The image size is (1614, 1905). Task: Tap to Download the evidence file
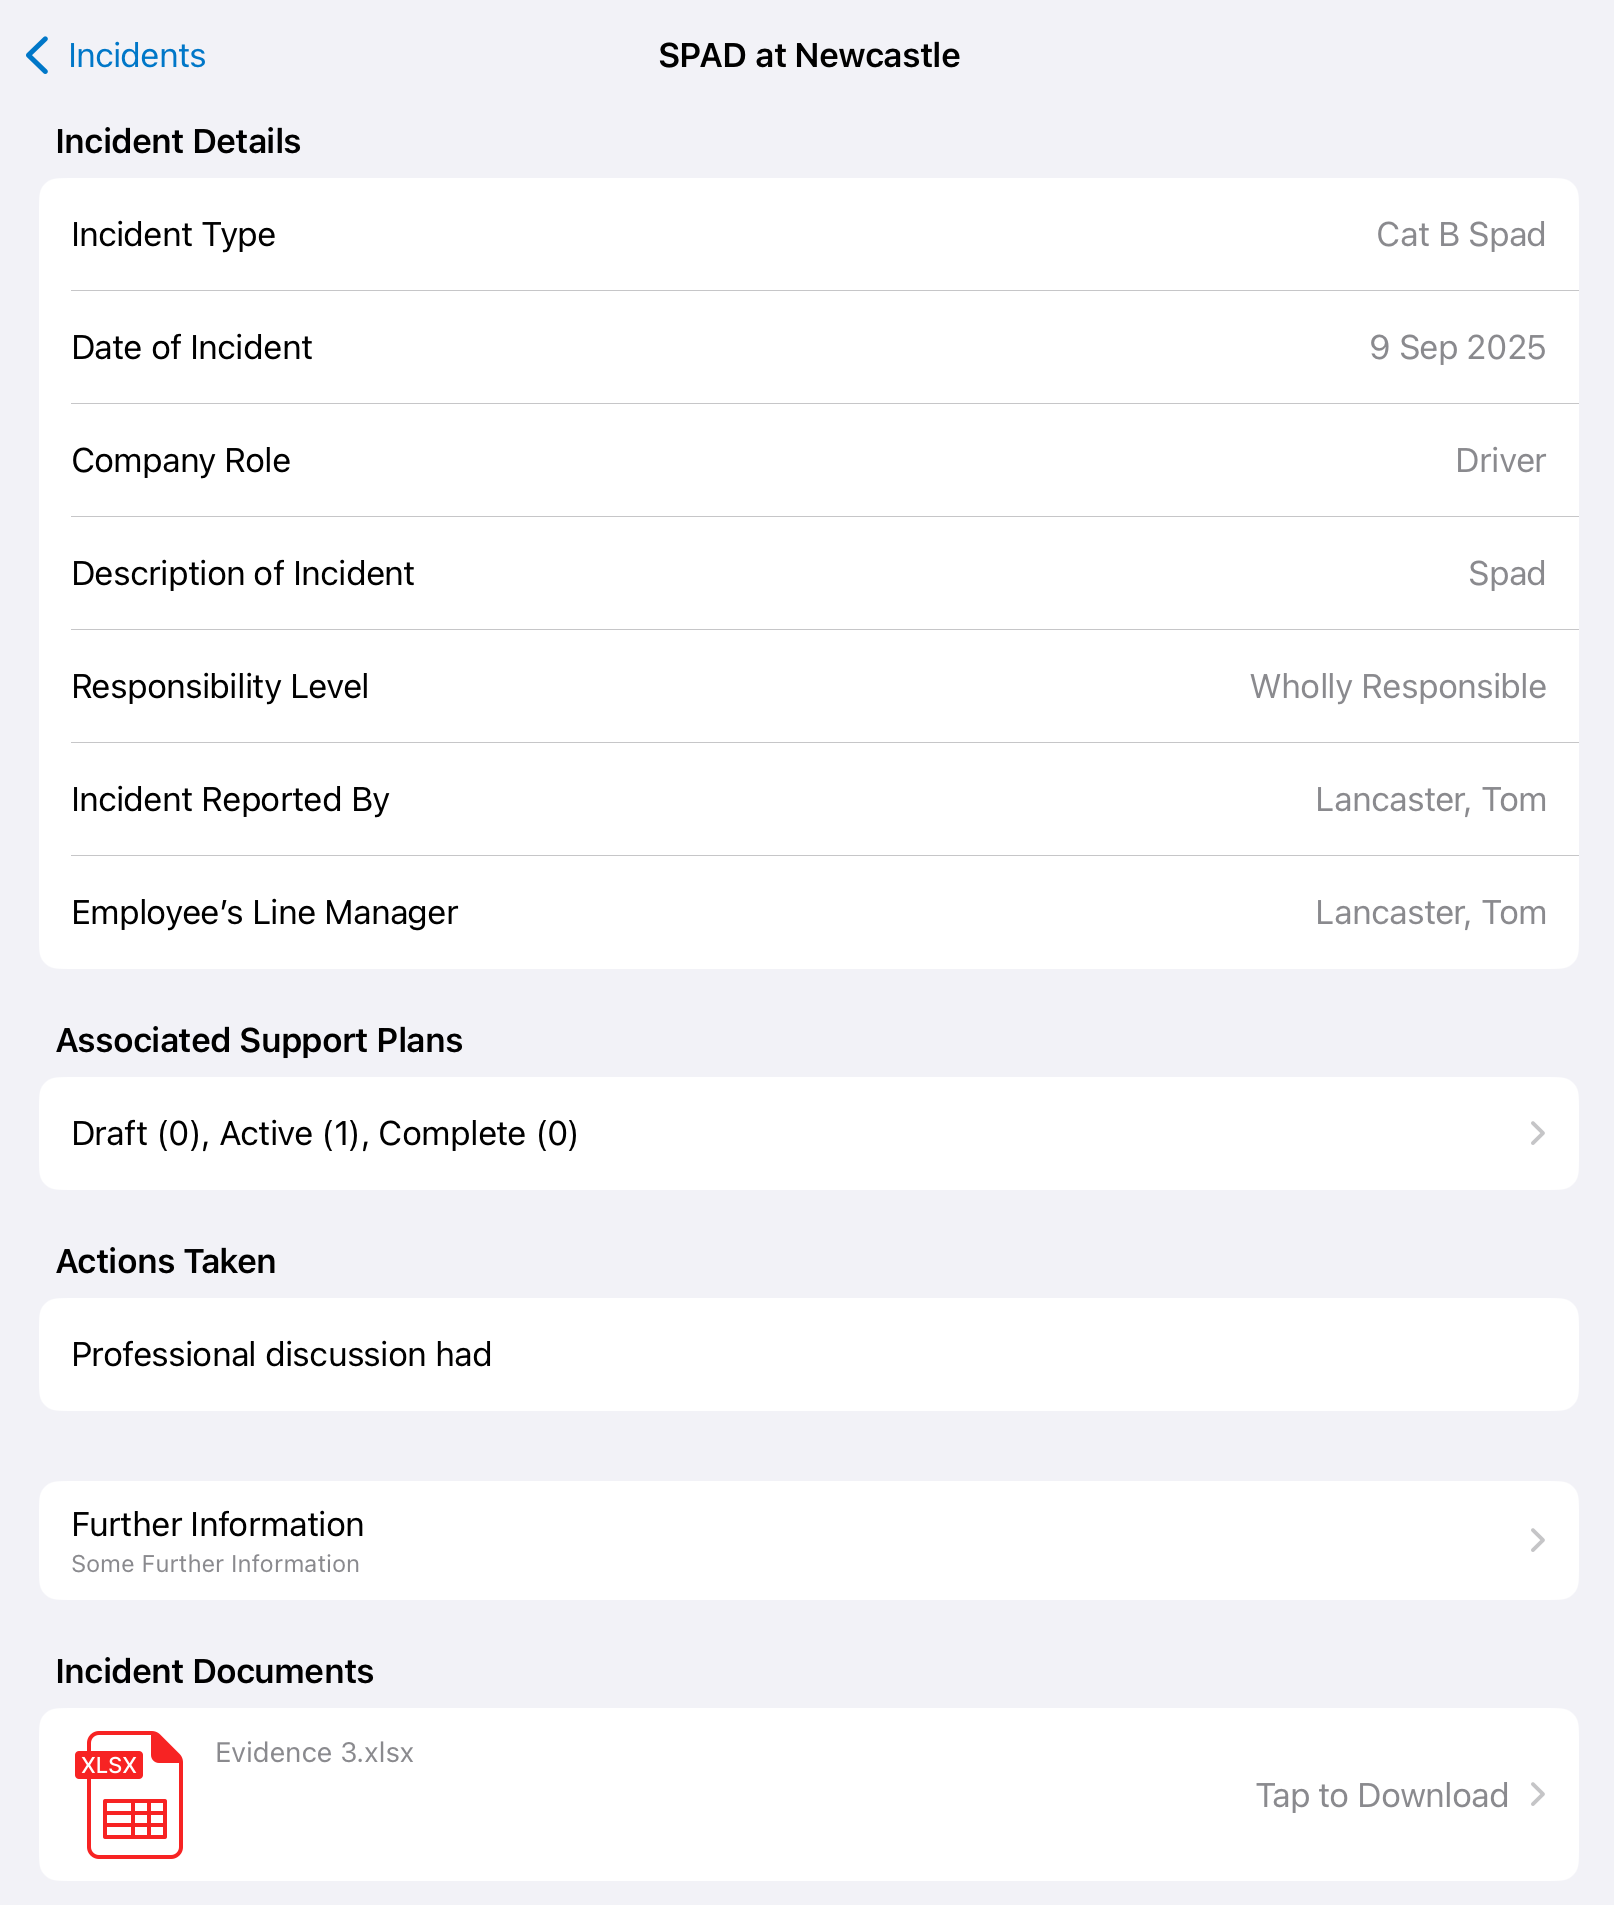click(1382, 1795)
